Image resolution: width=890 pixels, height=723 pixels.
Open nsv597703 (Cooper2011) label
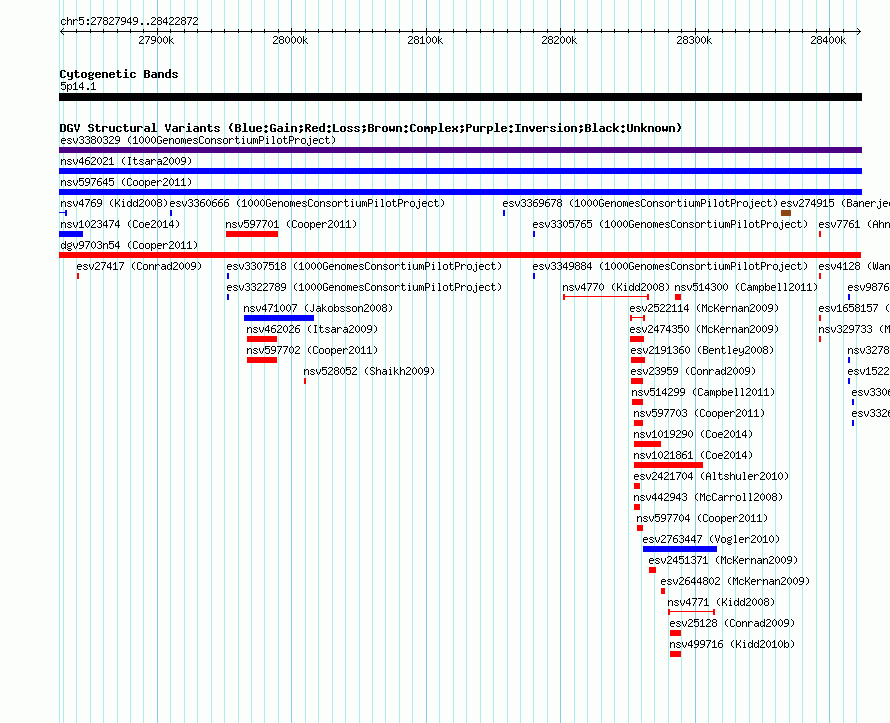point(699,413)
